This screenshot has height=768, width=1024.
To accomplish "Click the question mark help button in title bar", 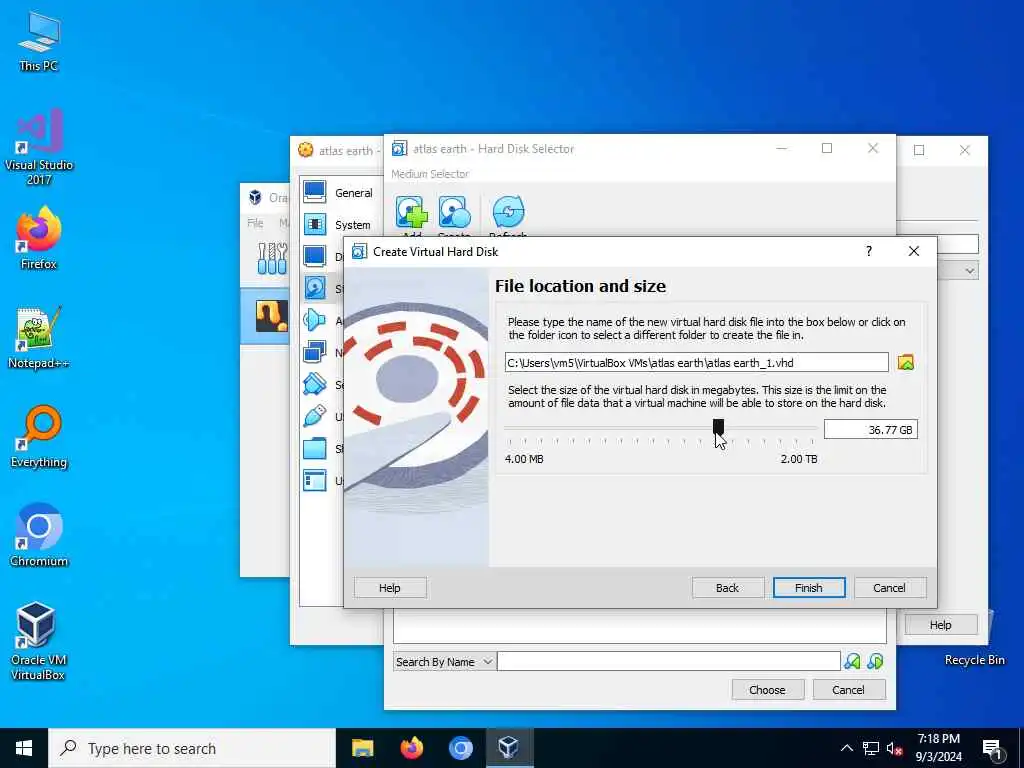I will pos(869,251).
